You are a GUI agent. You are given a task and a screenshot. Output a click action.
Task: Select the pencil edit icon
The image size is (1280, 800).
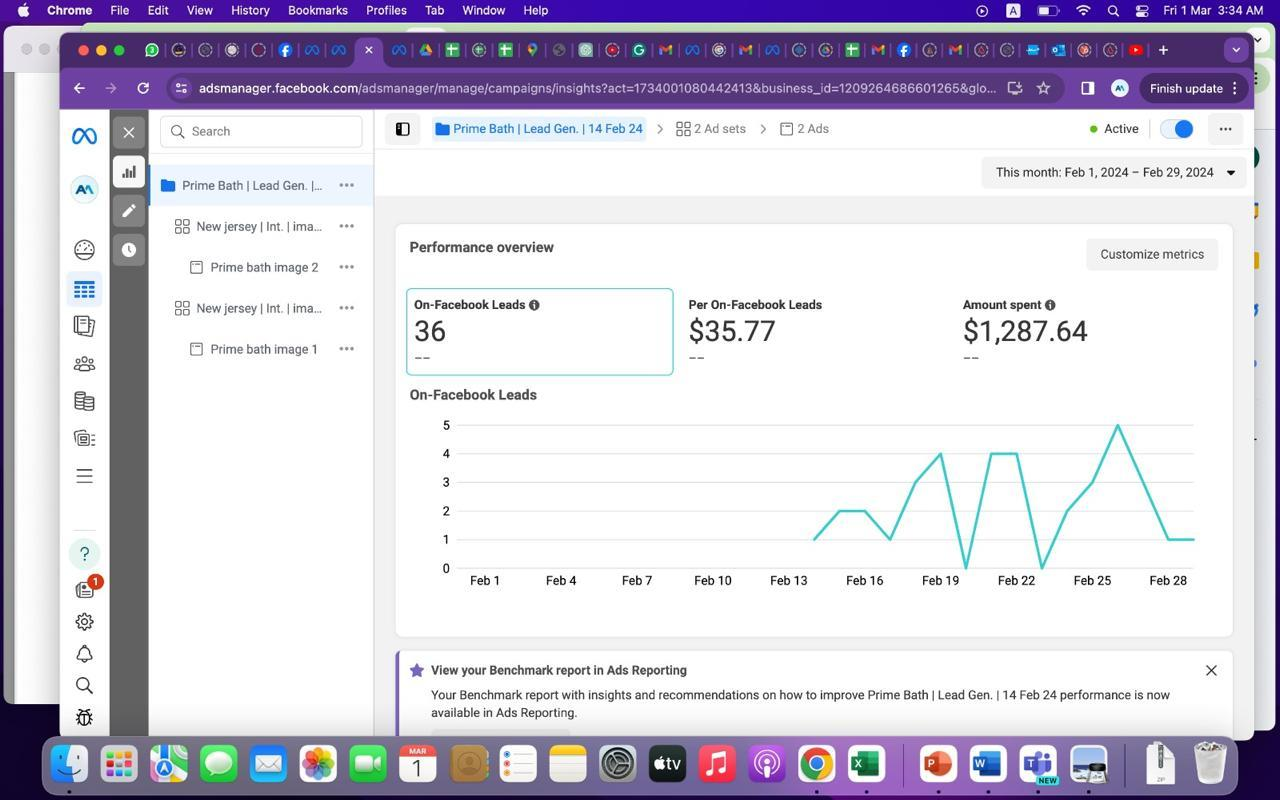coord(129,211)
